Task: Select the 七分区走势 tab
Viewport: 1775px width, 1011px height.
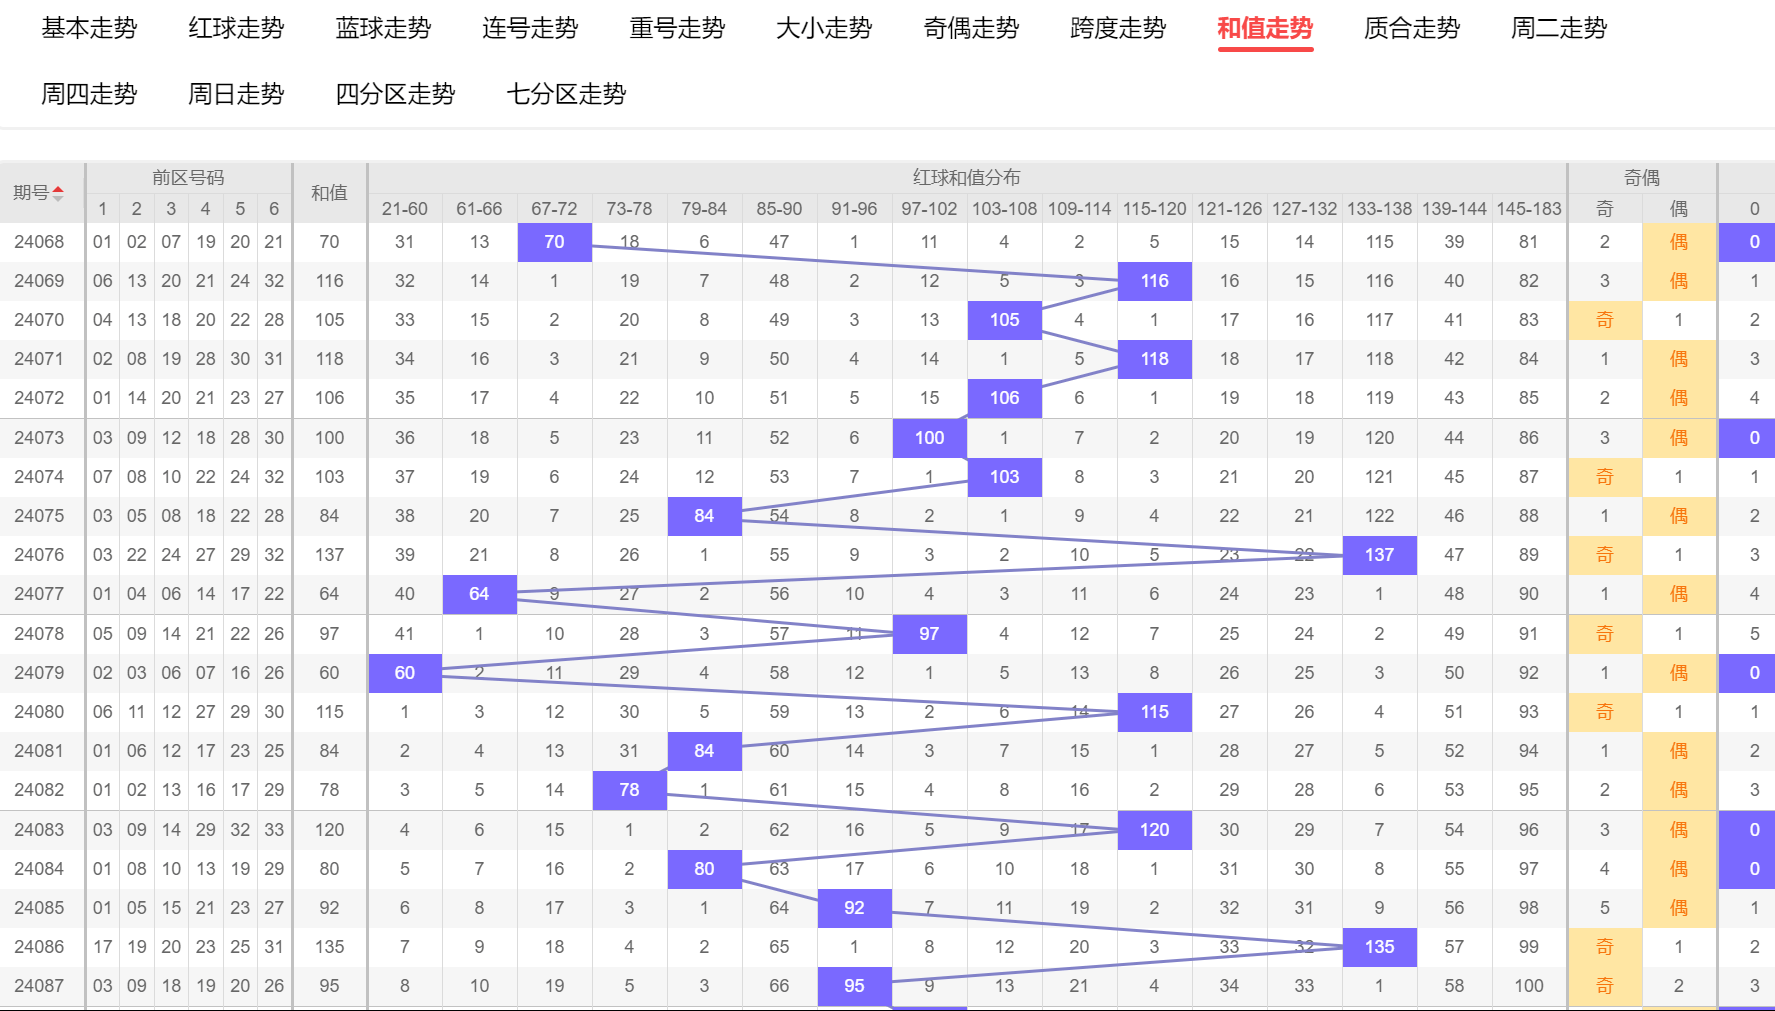Action: 566,94
